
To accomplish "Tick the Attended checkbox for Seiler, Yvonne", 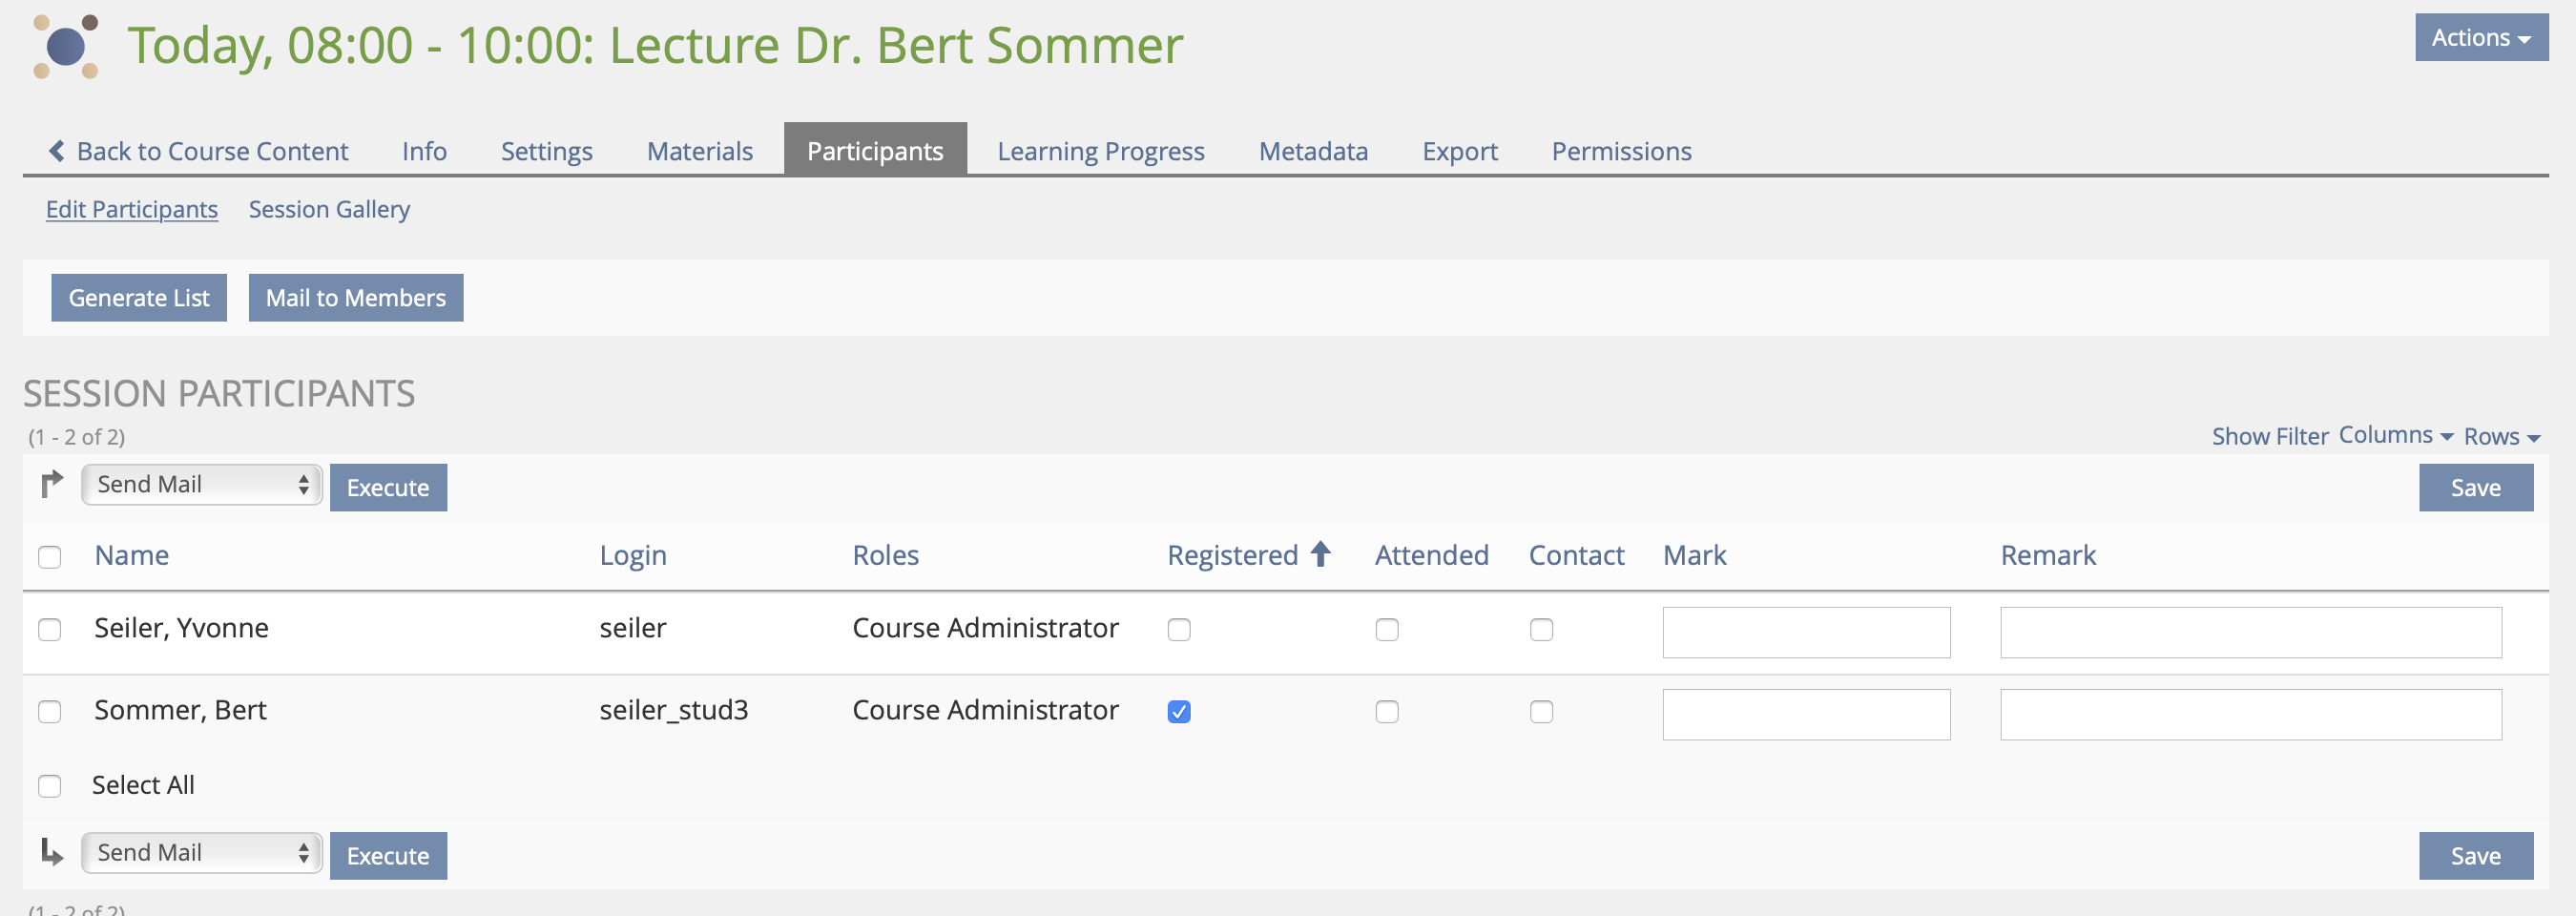I will [x=1386, y=630].
